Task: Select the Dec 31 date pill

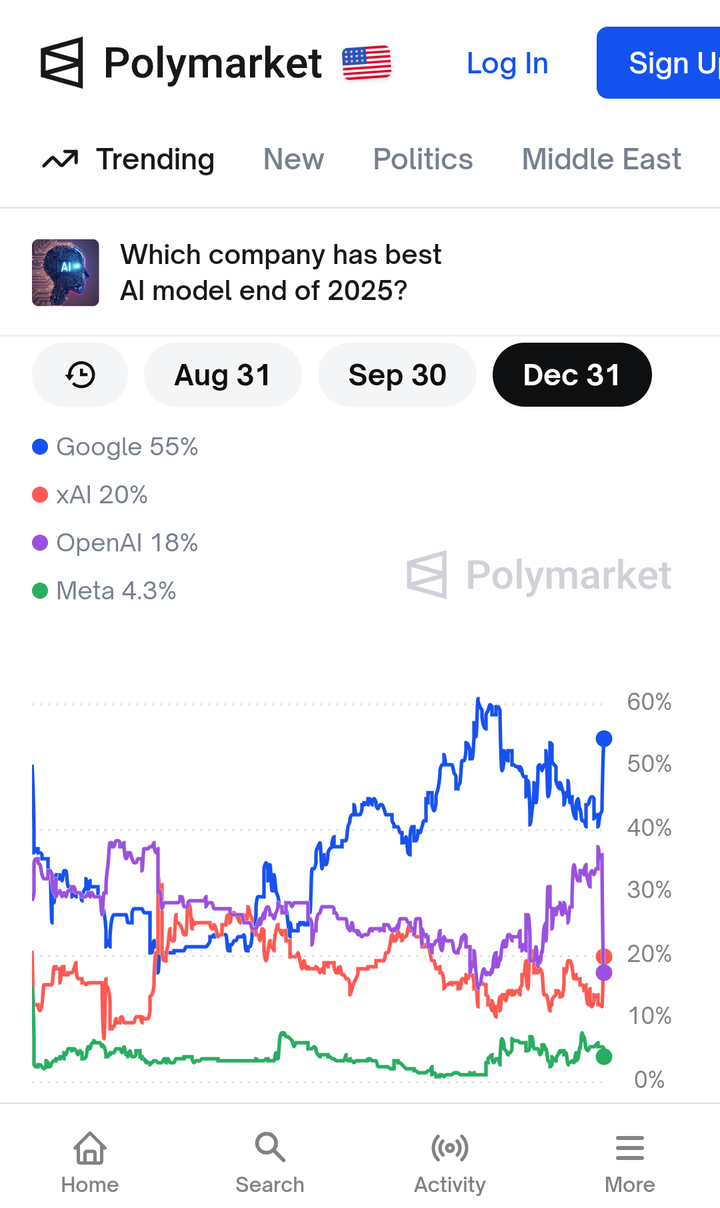Action: point(572,375)
